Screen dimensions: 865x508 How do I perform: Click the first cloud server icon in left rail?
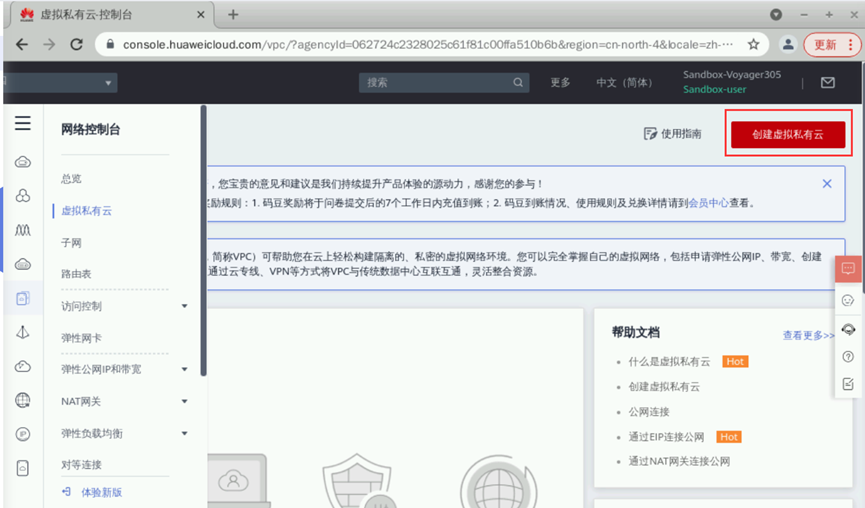point(23,162)
